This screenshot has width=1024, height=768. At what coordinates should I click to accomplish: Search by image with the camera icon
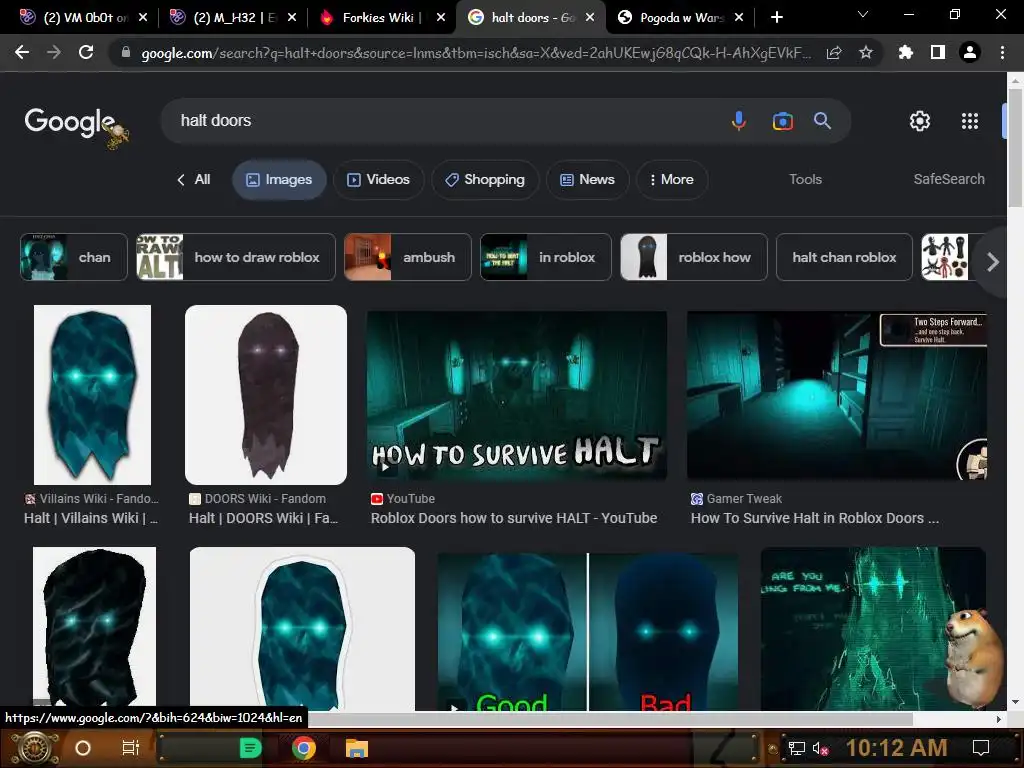tap(782, 121)
